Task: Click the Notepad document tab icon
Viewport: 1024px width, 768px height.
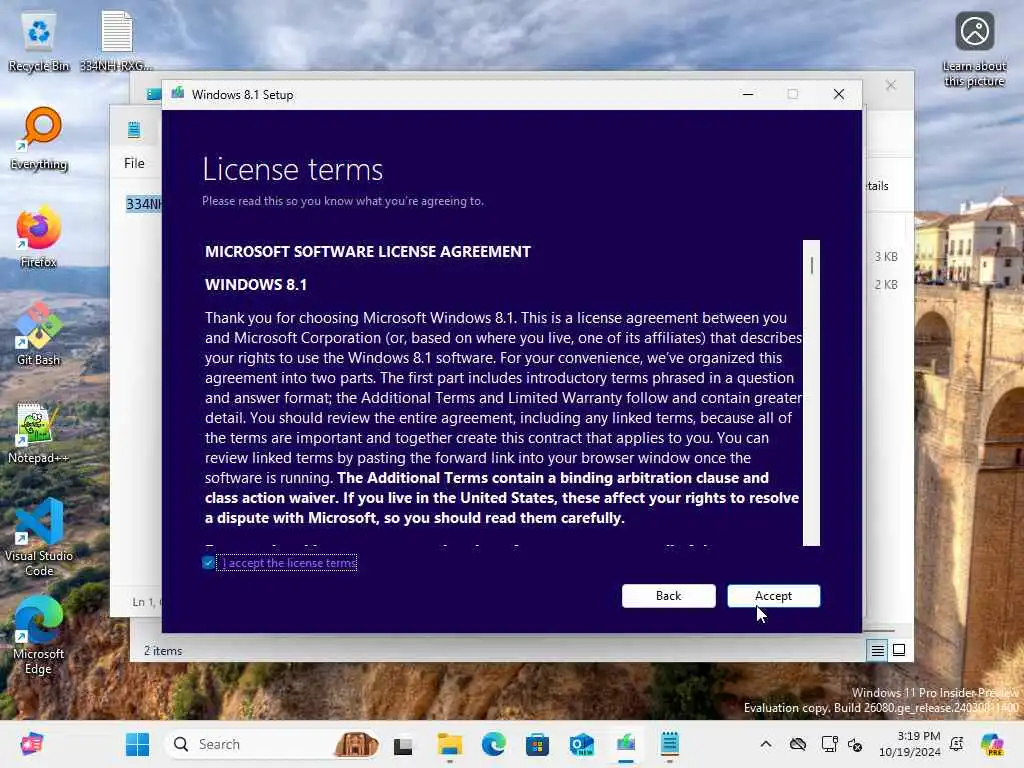Action: tap(134, 129)
